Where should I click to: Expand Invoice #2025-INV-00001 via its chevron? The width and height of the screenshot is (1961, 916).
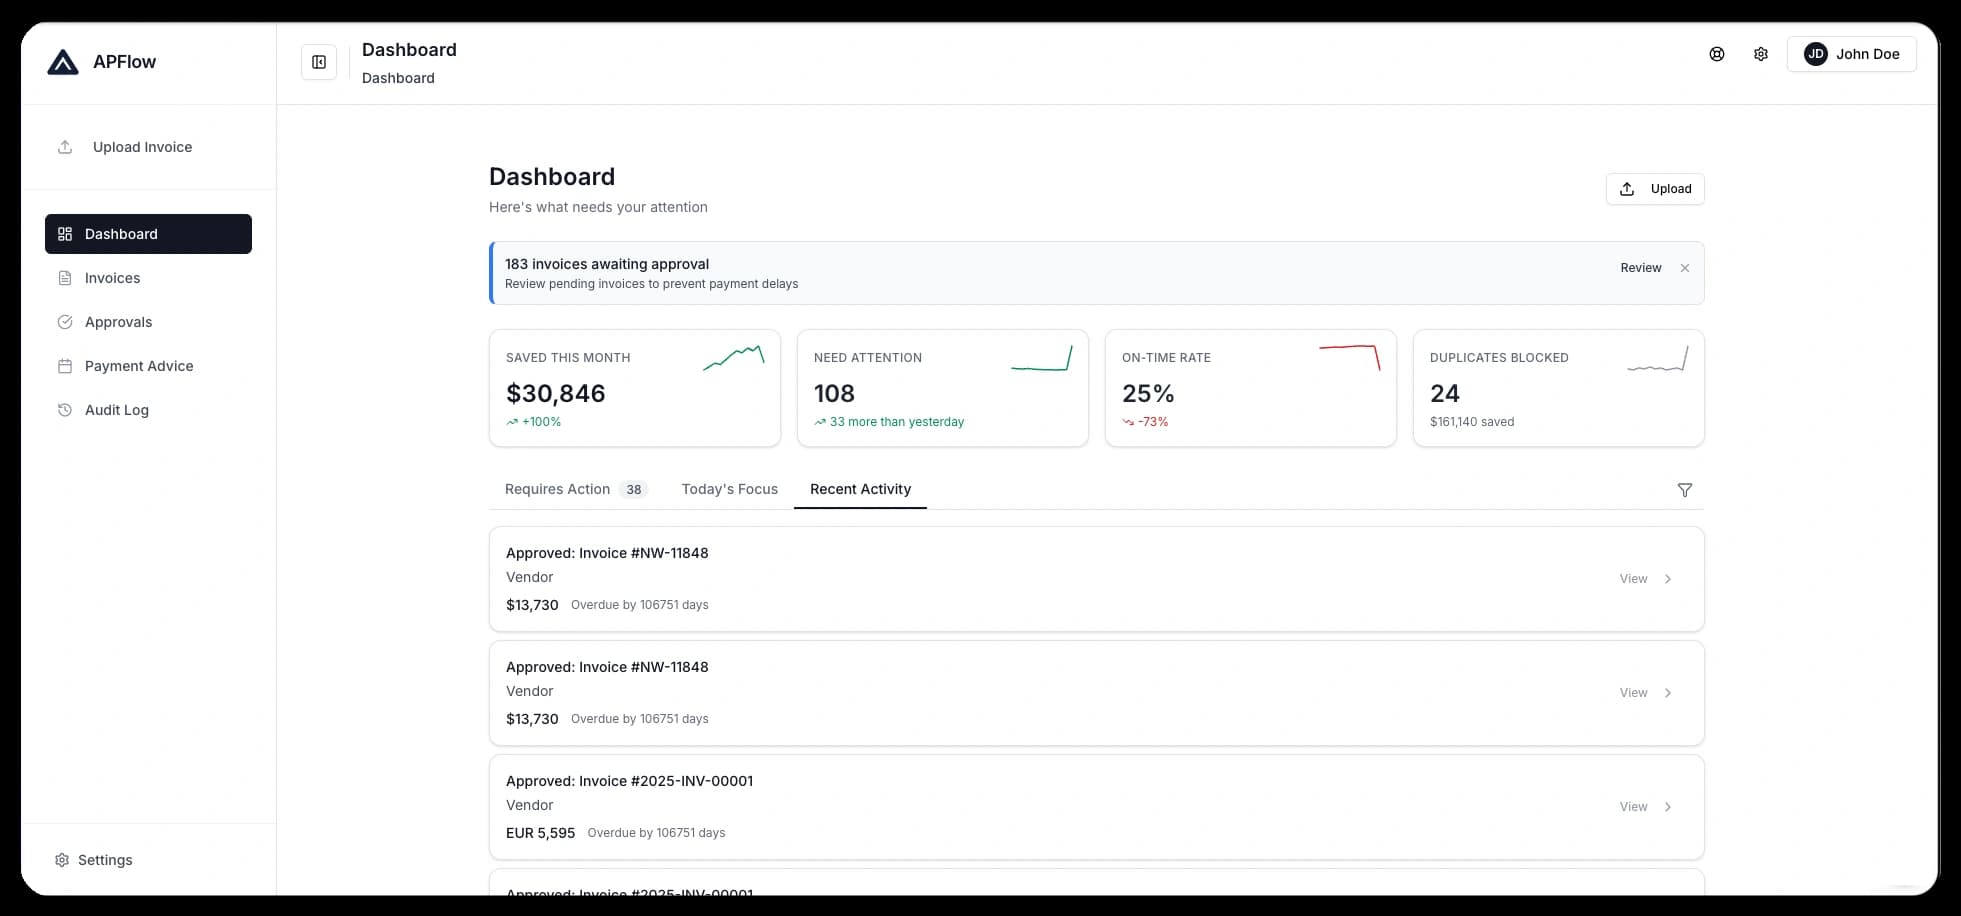point(1666,806)
